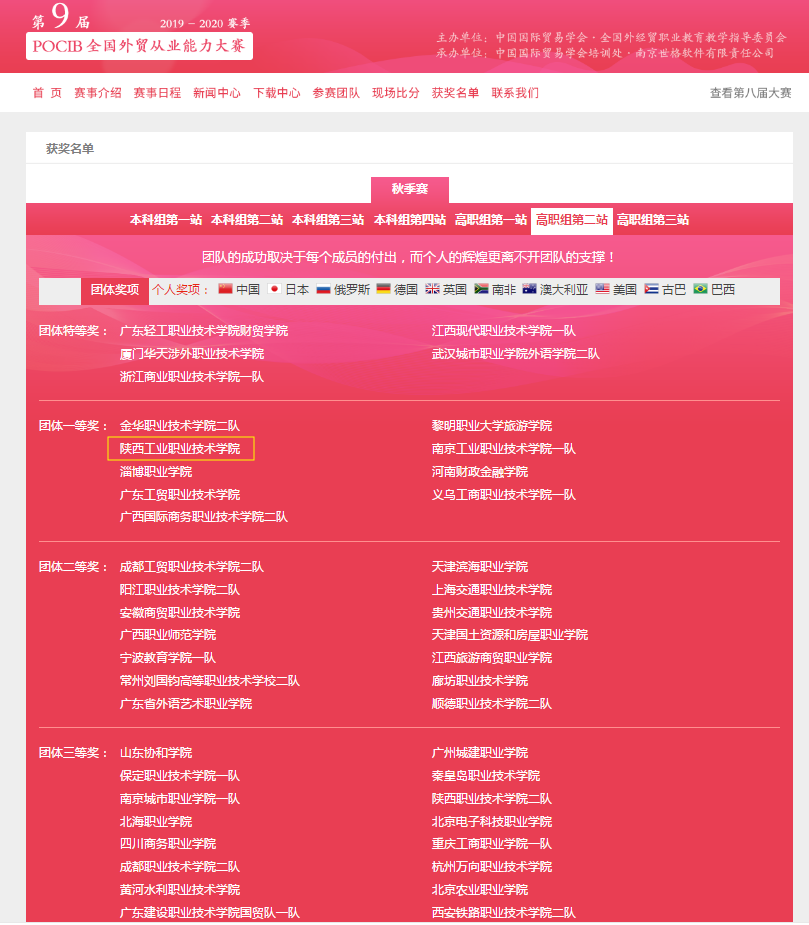Switch to the 高职组第三站 tab
The height and width of the screenshot is (925, 809).
653,220
